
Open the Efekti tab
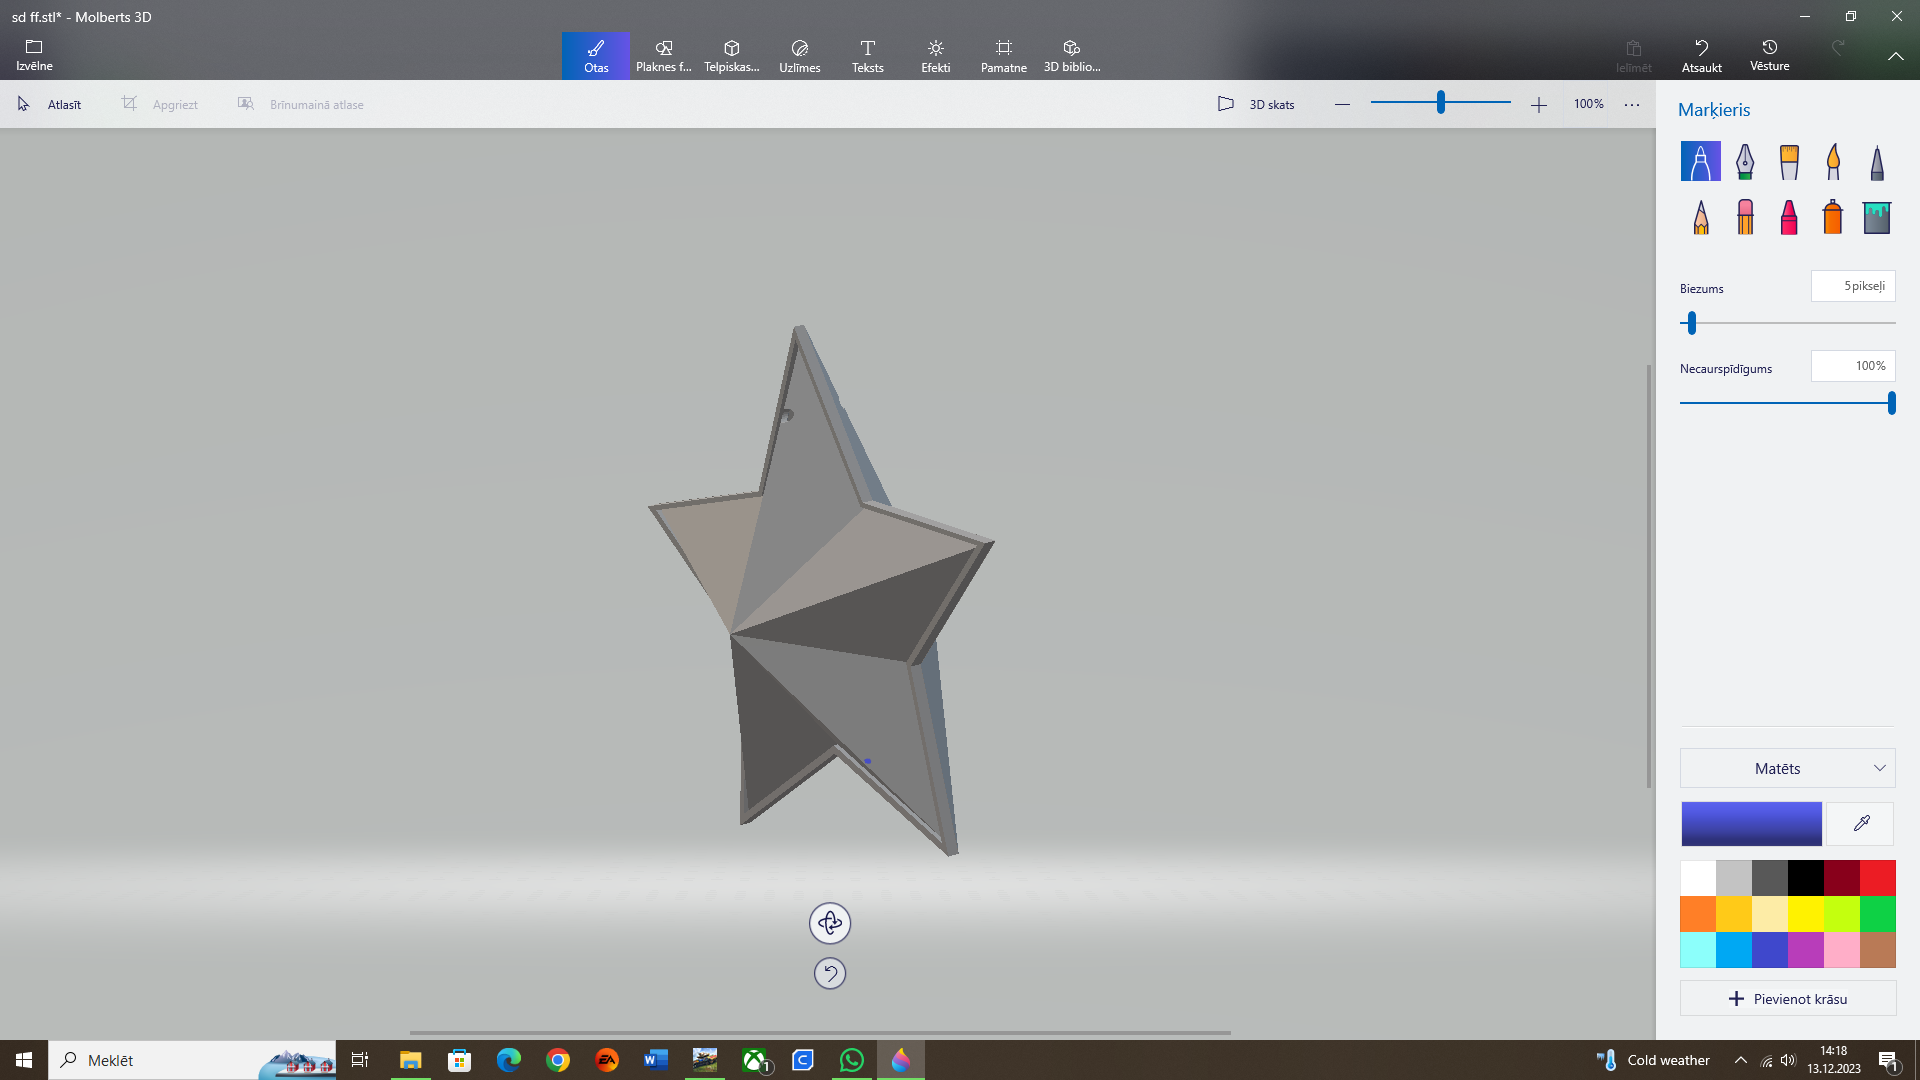[935, 56]
